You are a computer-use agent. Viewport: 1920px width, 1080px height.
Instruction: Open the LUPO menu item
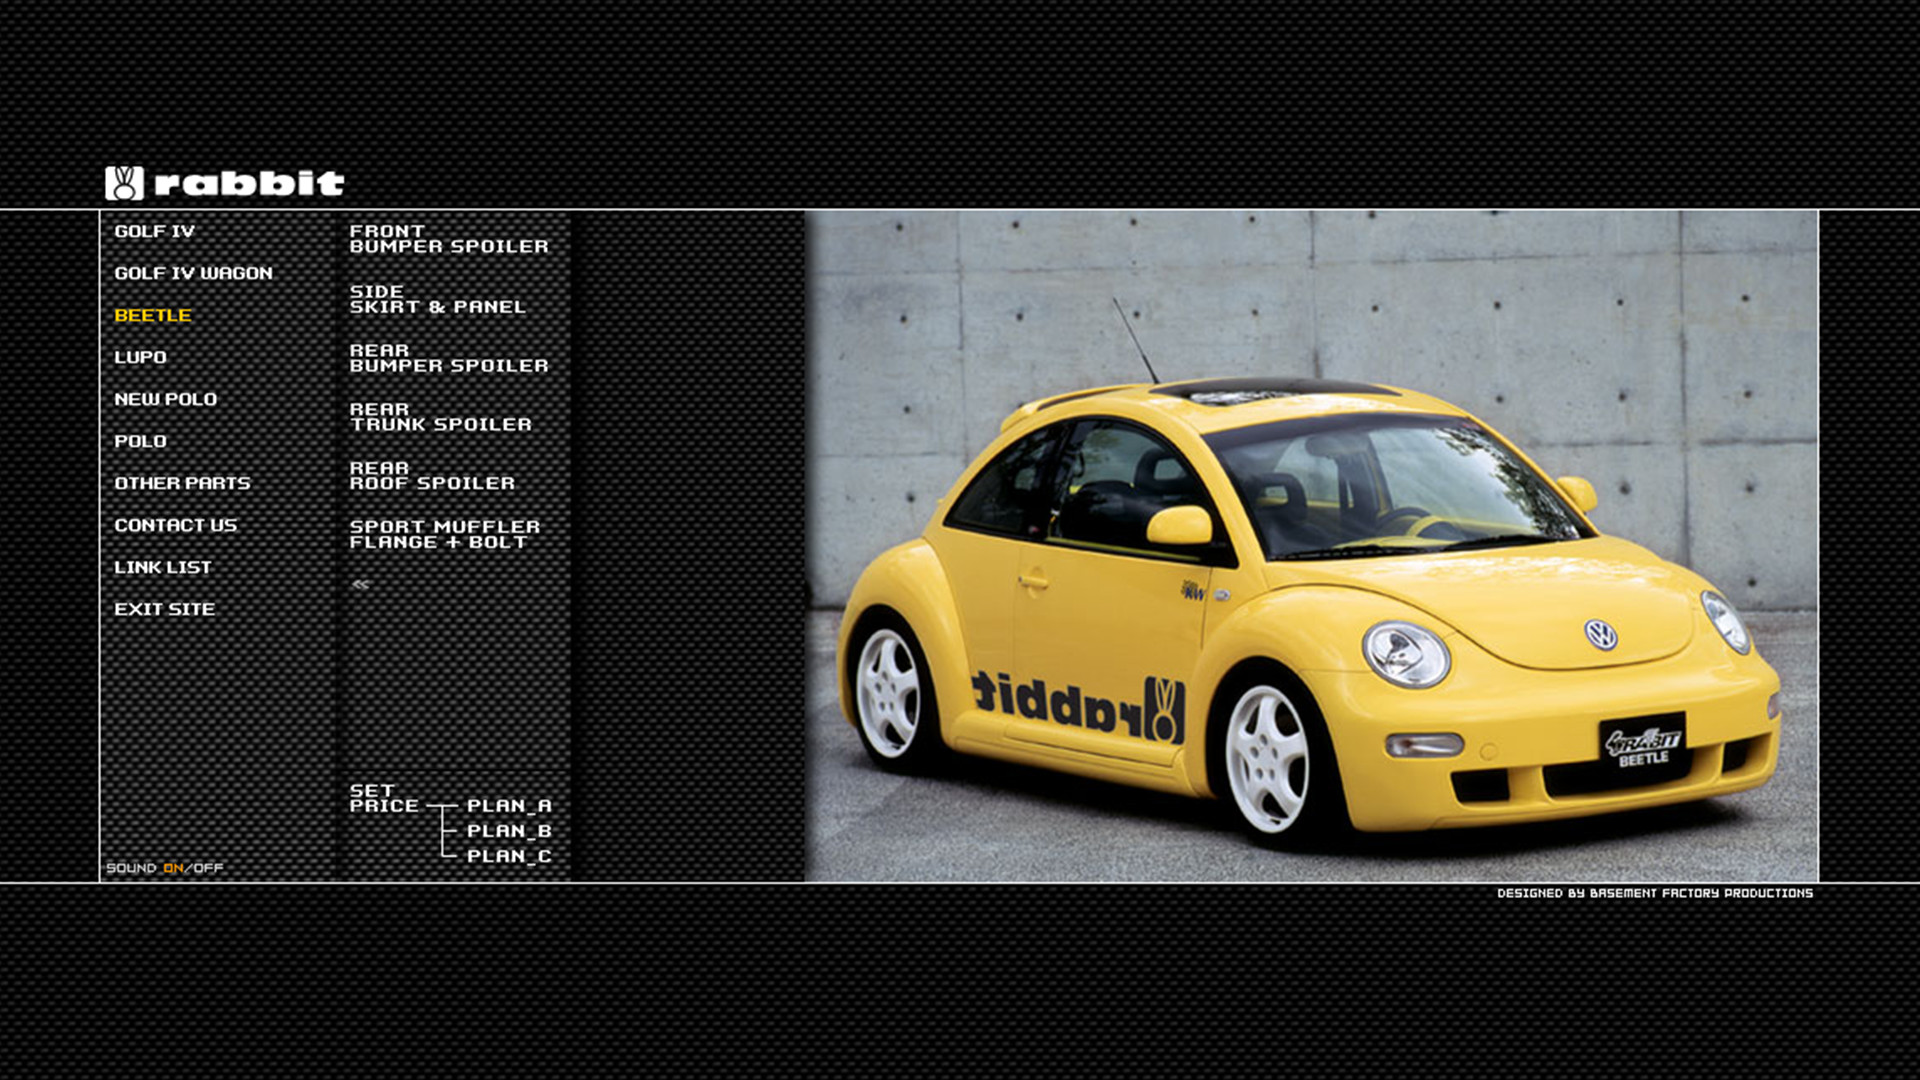point(140,357)
